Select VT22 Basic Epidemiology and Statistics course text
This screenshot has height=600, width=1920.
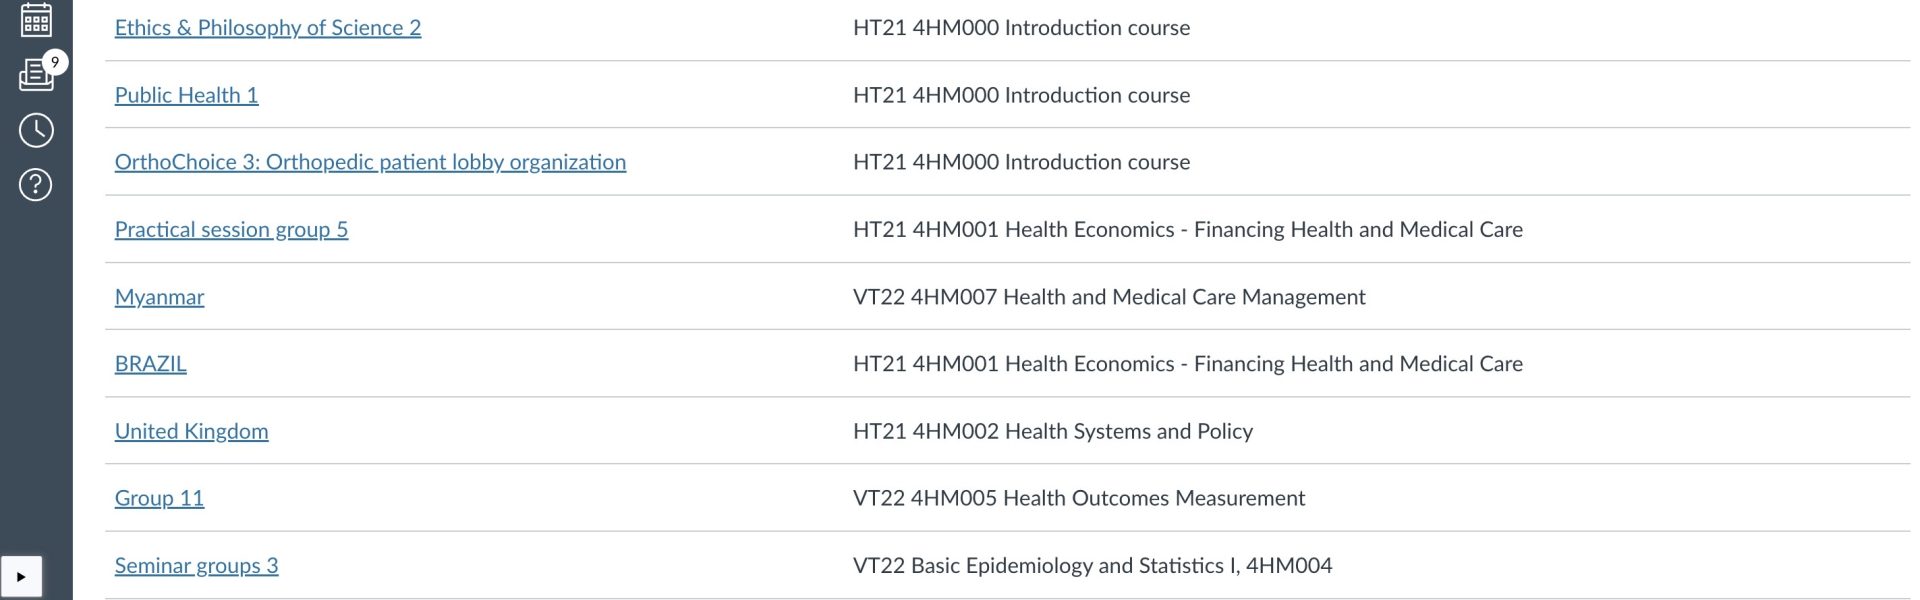pyautogui.click(x=1092, y=566)
